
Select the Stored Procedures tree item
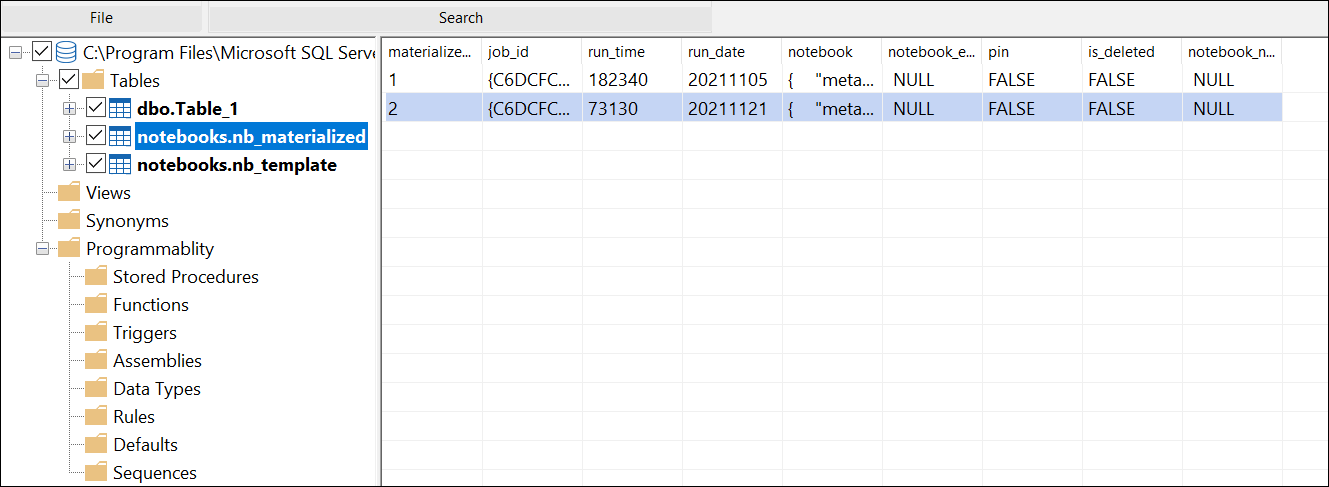186,276
